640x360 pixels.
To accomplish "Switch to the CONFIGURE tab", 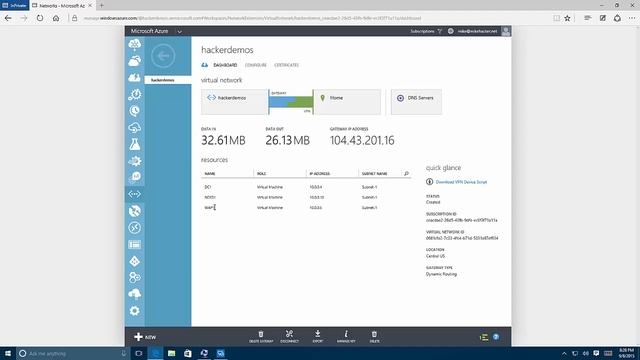I will point(256,65).
